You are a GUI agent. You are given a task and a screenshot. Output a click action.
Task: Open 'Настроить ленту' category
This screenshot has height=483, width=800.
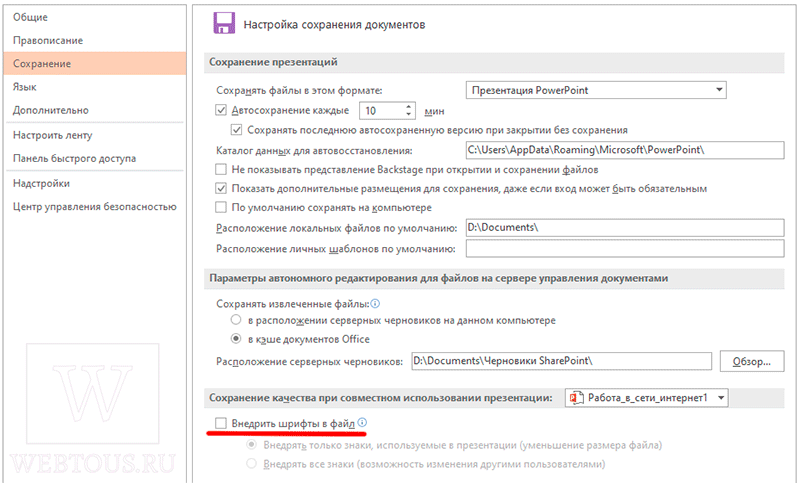pyautogui.click(x=95, y=135)
